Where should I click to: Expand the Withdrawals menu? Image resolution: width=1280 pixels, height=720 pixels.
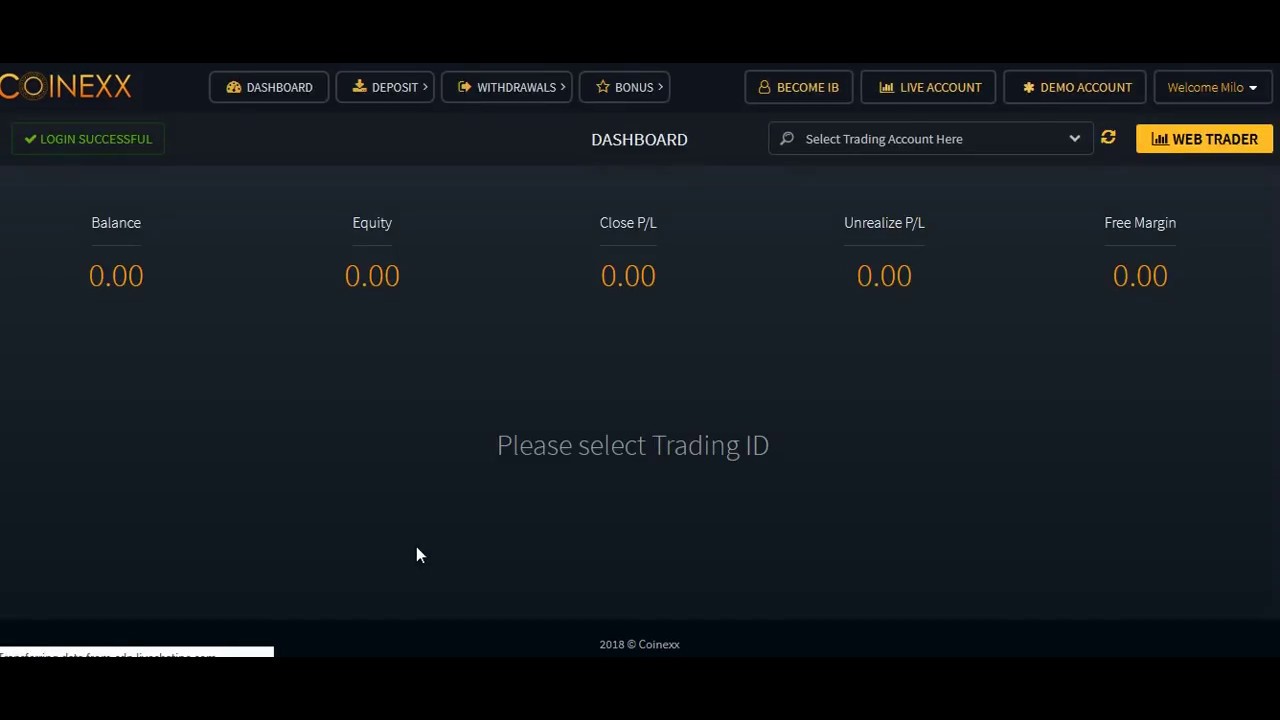coord(507,87)
